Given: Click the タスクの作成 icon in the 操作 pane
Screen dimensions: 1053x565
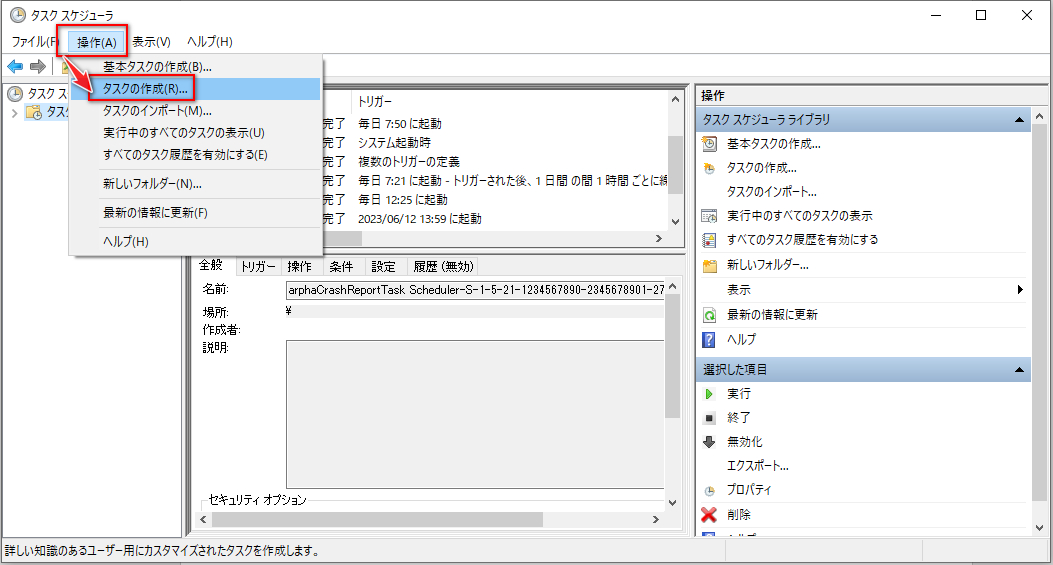Looking at the screenshot, I should (x=709, y=168).
